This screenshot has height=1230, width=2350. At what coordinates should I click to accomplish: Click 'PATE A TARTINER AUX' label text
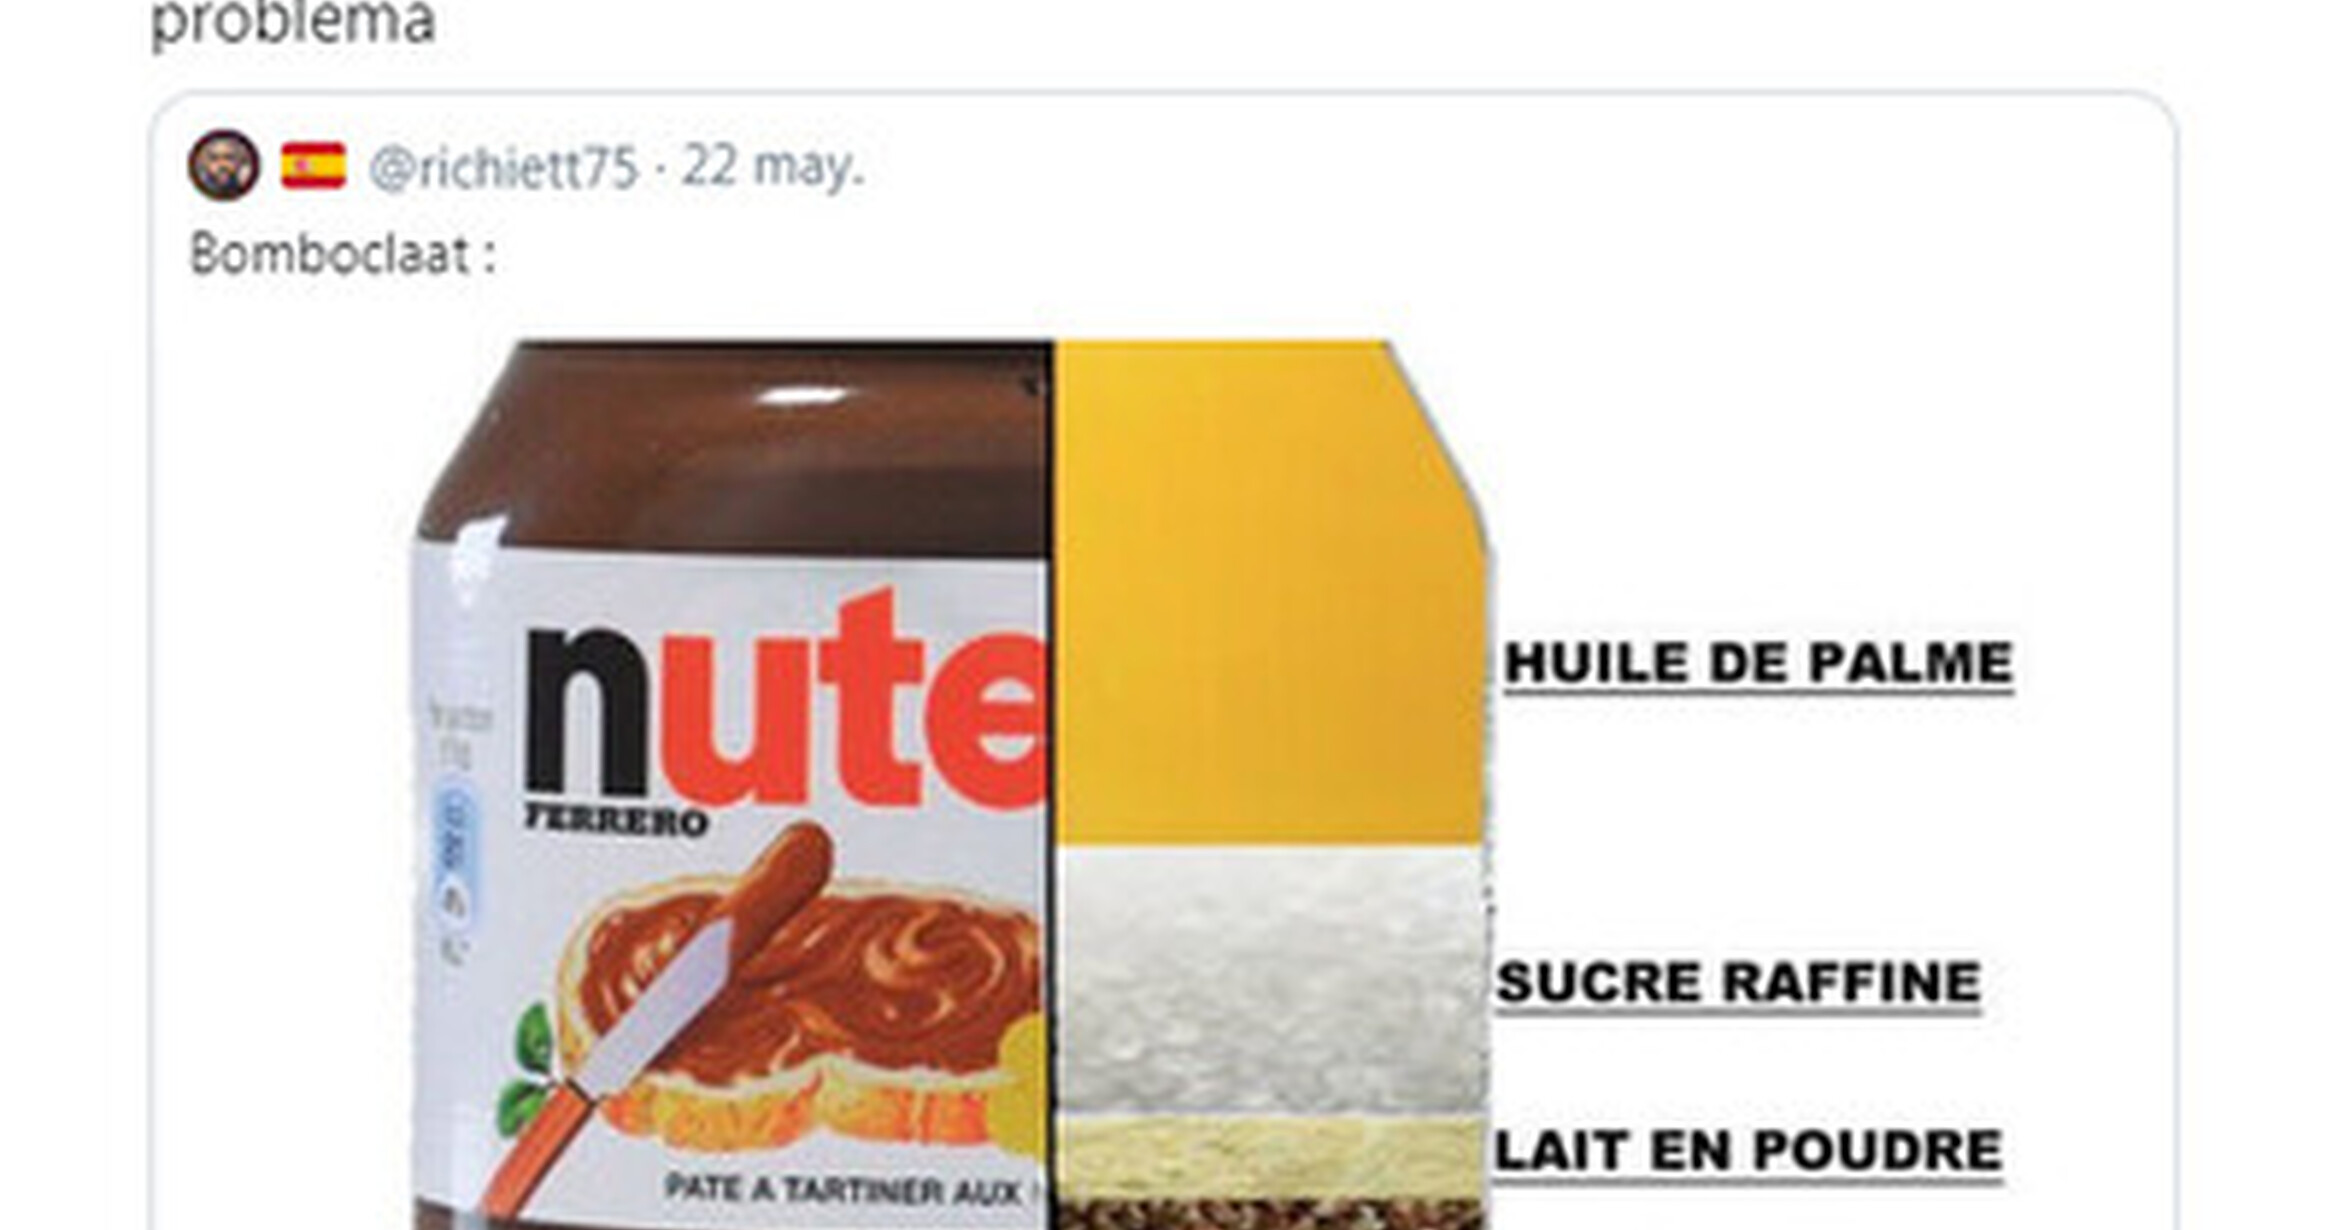coord(842,1190)
